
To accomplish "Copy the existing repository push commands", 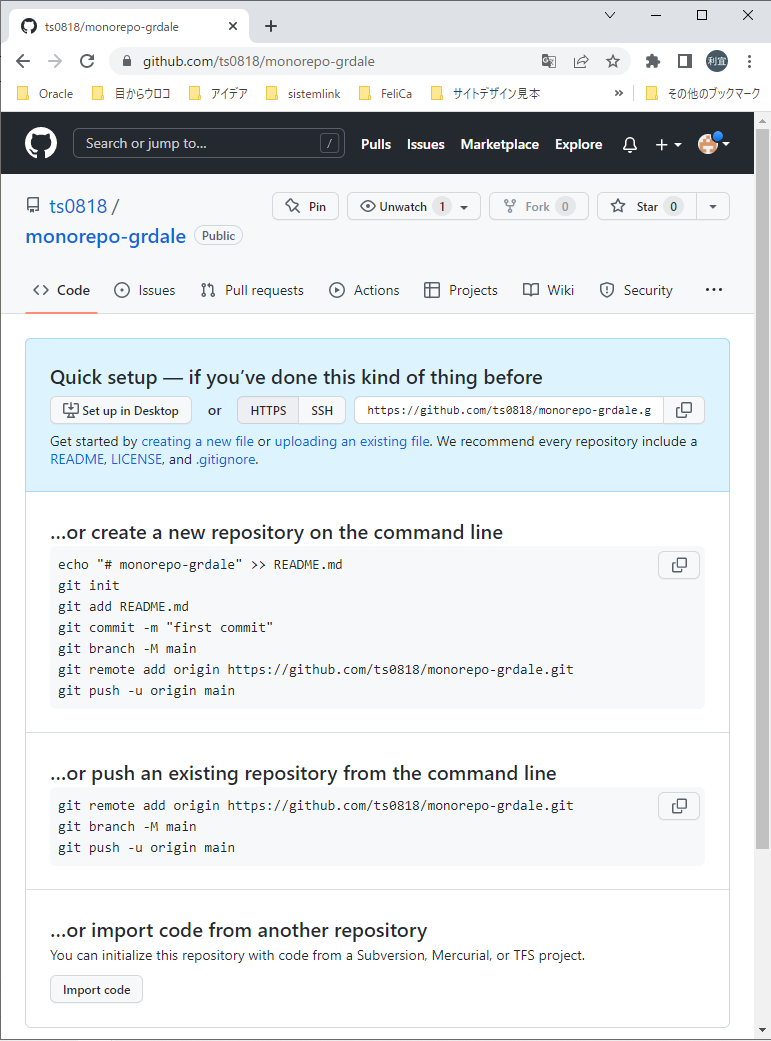I will coord(678,806).
